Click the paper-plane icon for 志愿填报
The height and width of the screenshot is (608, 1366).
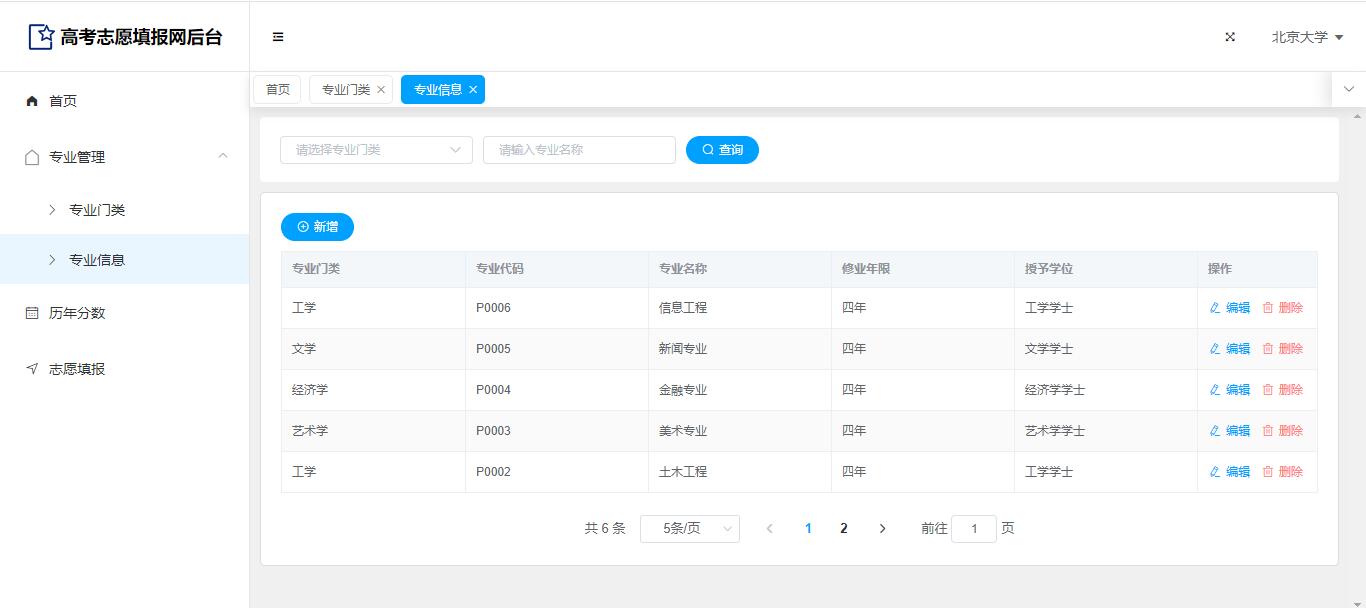click(x=32, y=369)
